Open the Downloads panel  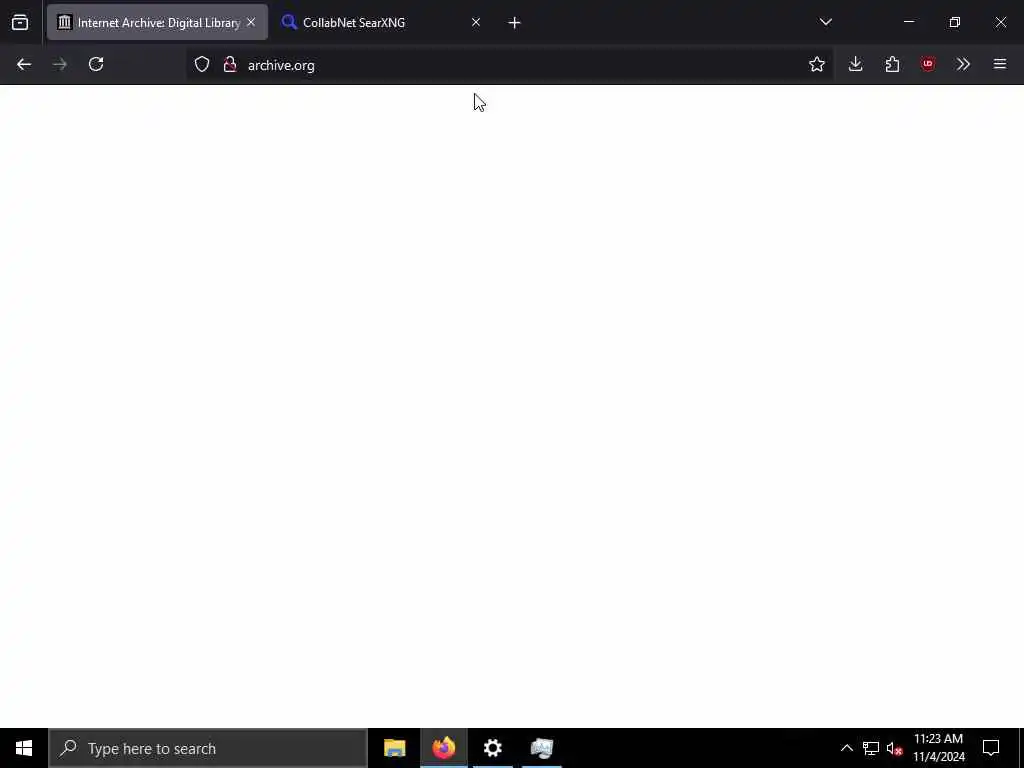click(x=856, y=64)
